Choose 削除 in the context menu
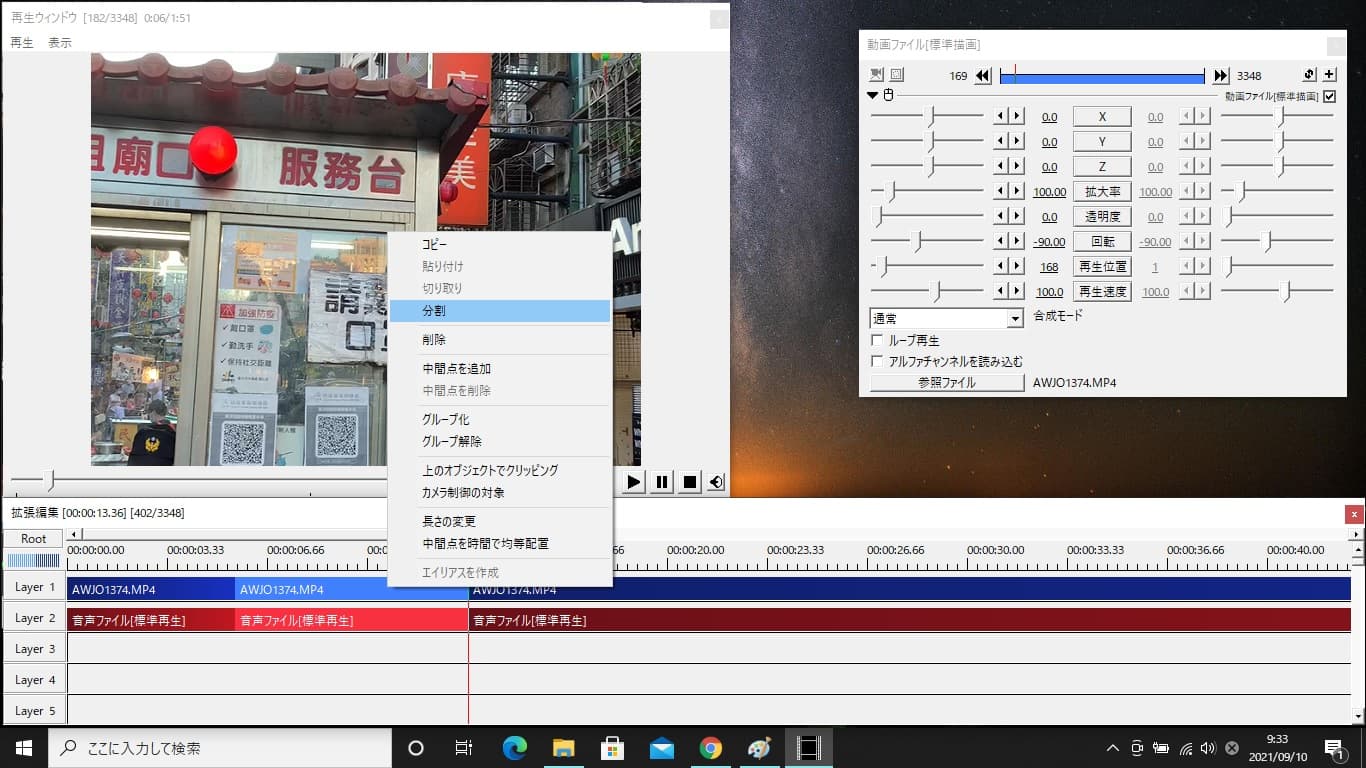 coord(500,340)
